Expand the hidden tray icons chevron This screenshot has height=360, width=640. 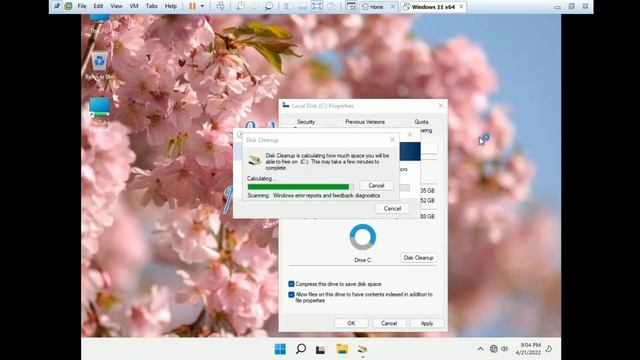point(480,349)
